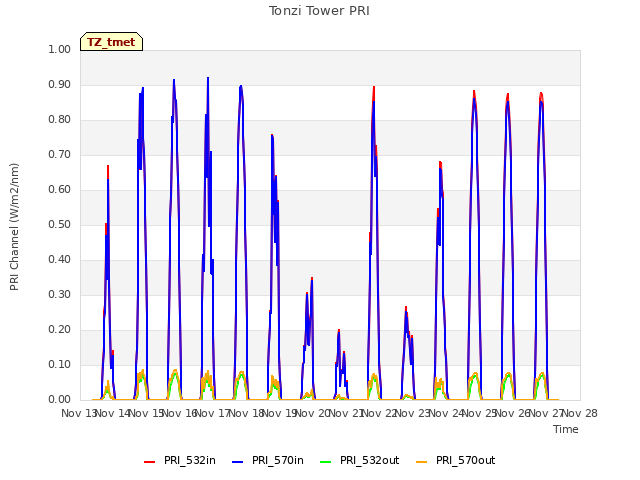Click the chart title Tonzi Tower PRI
640x480 pixels.
(x=319, y=11)
